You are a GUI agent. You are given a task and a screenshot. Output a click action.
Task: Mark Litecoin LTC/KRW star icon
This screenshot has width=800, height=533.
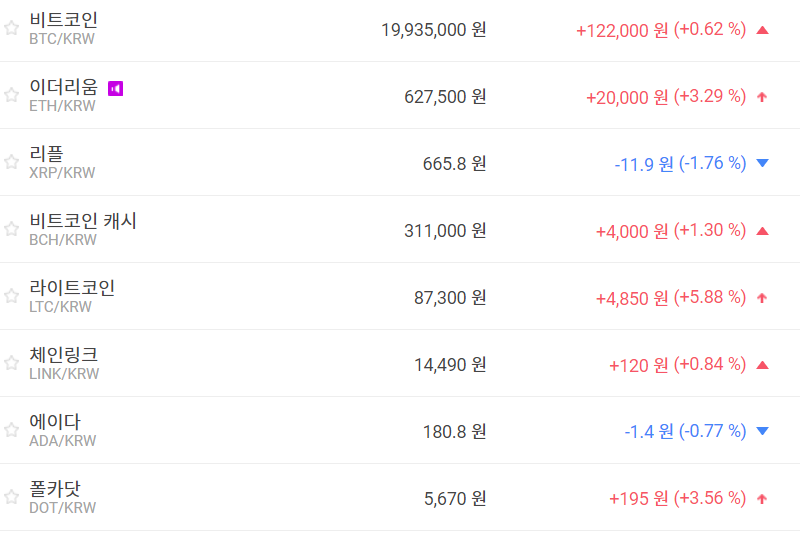point(11,296)
